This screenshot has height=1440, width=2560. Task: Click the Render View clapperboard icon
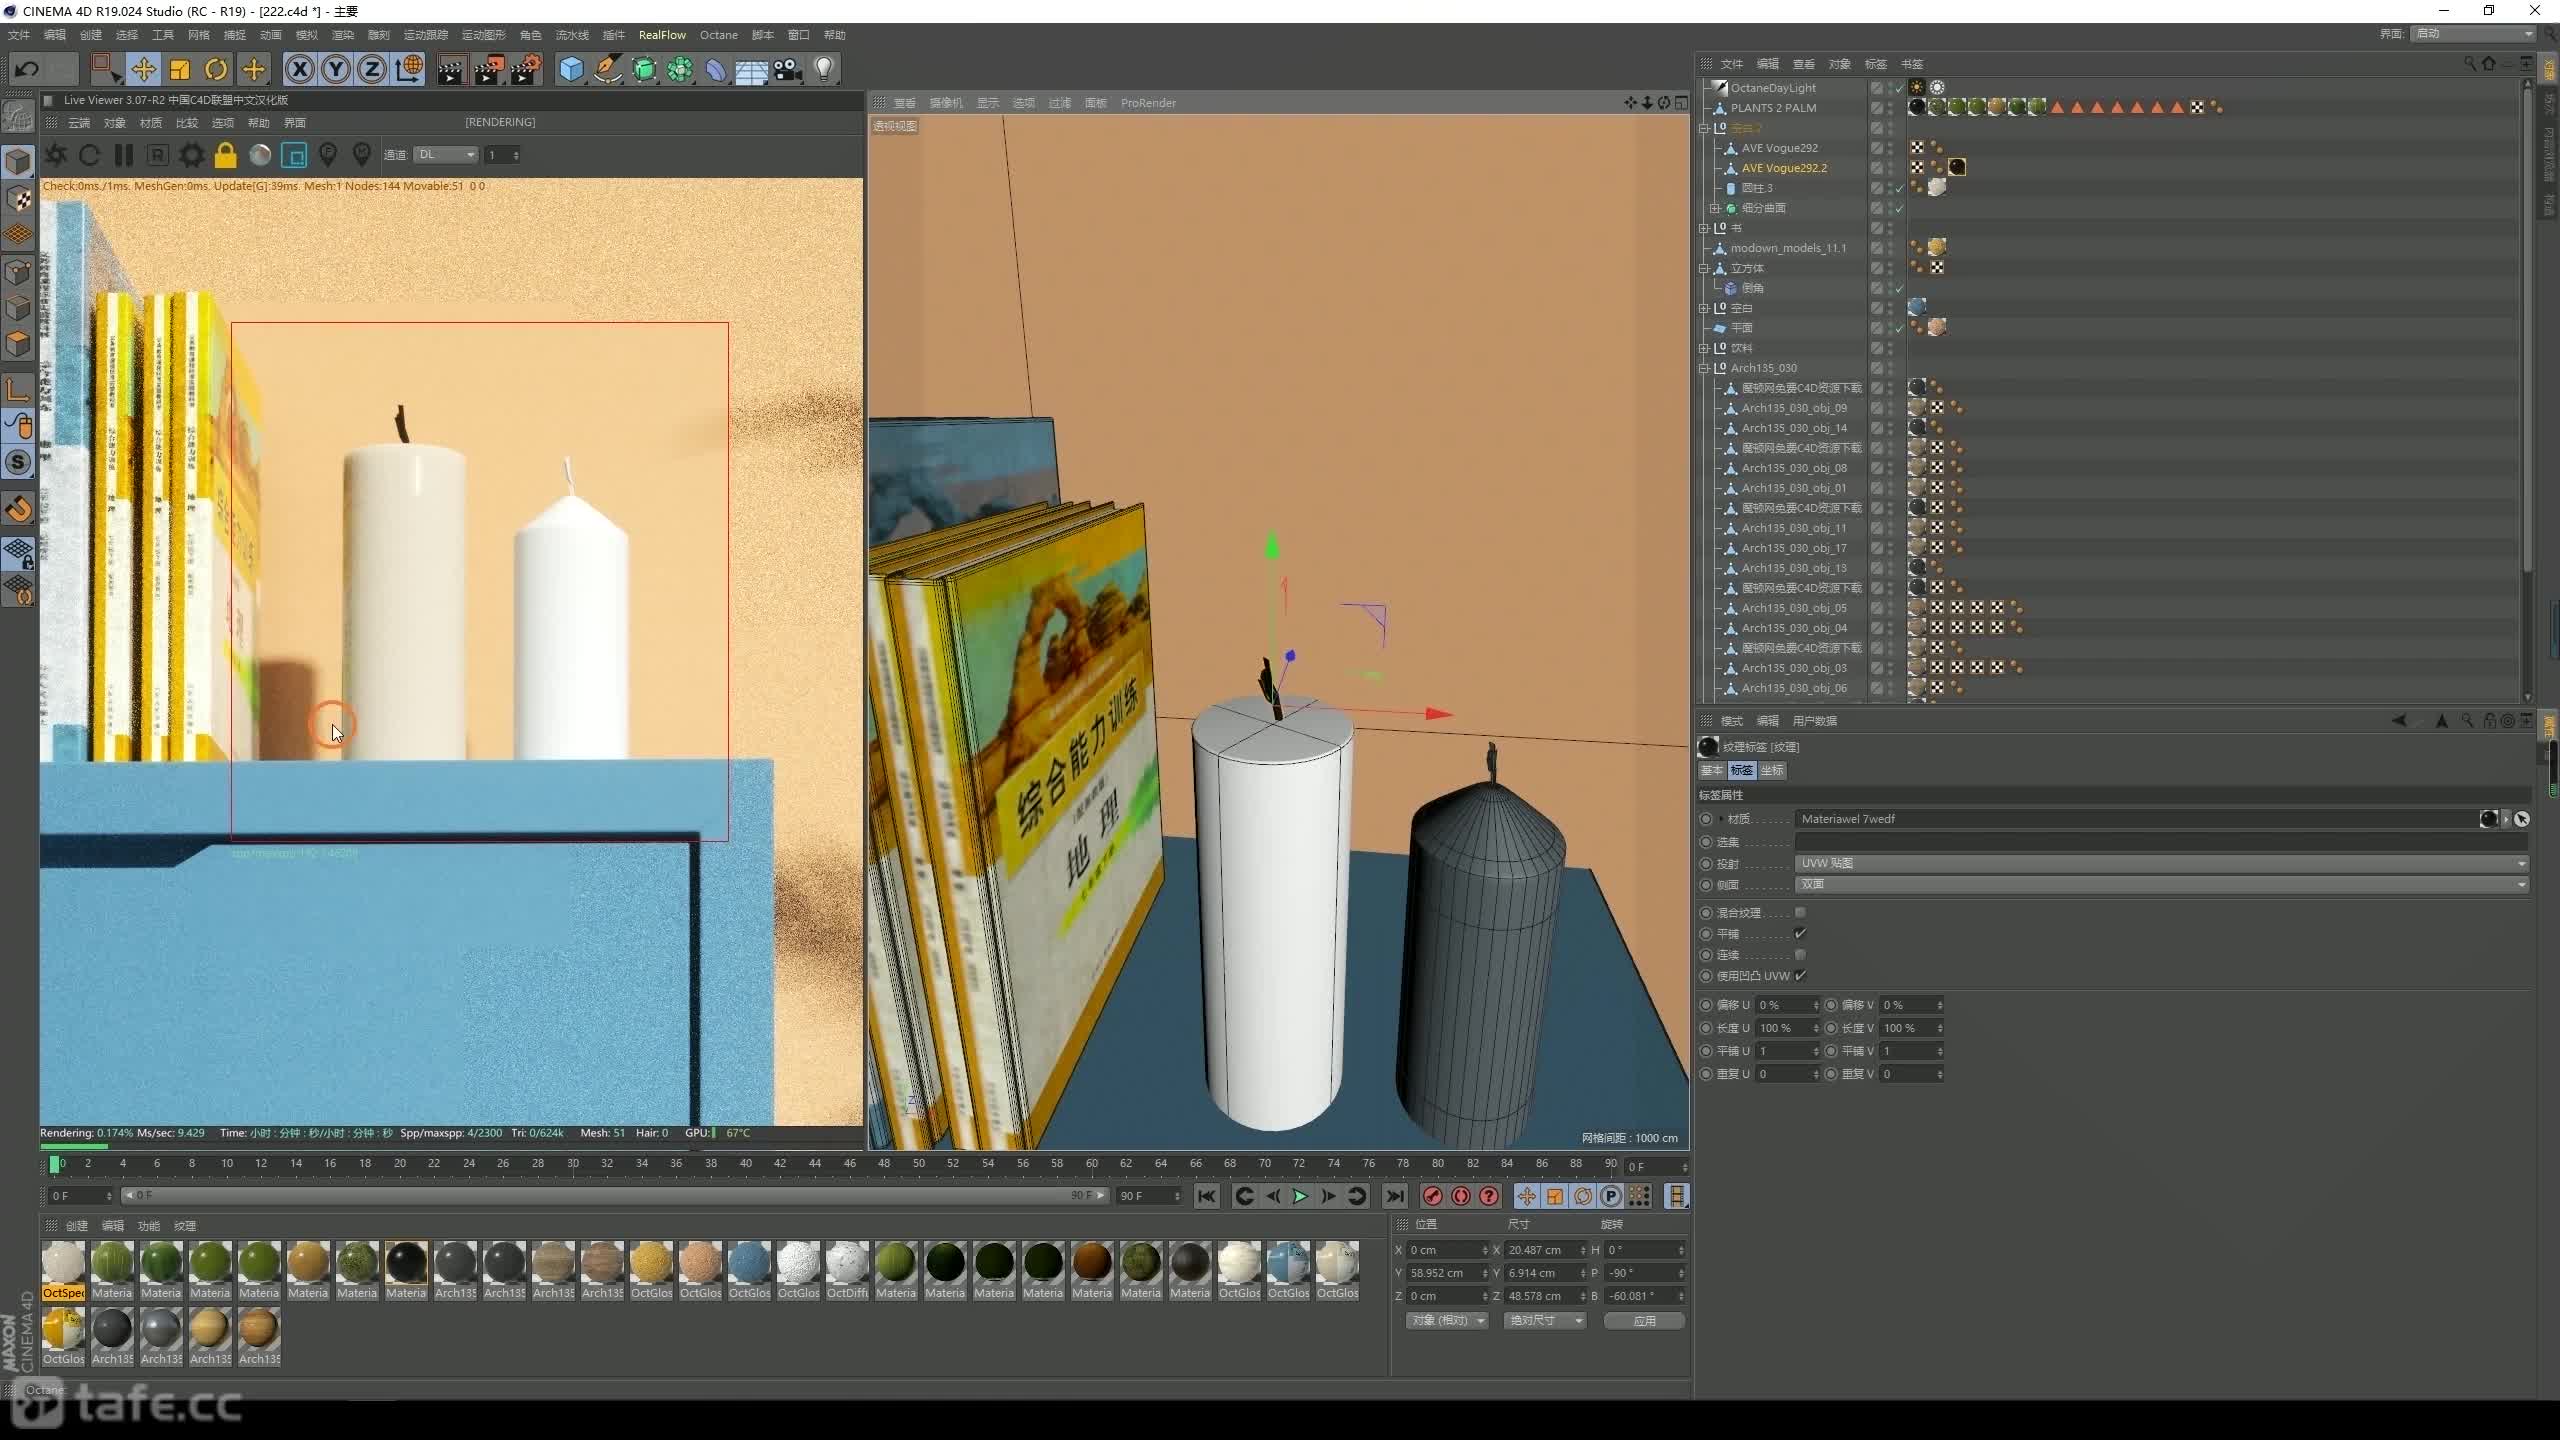[451, 69]
